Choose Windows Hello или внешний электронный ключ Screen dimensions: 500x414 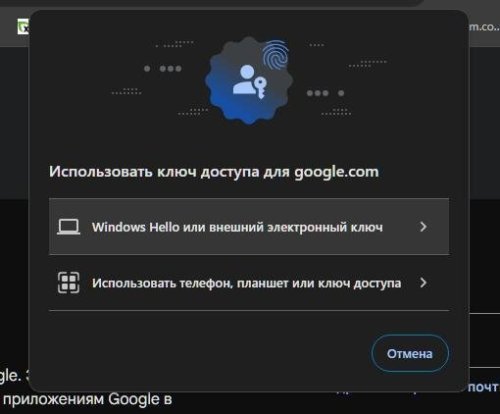[249, 227]
